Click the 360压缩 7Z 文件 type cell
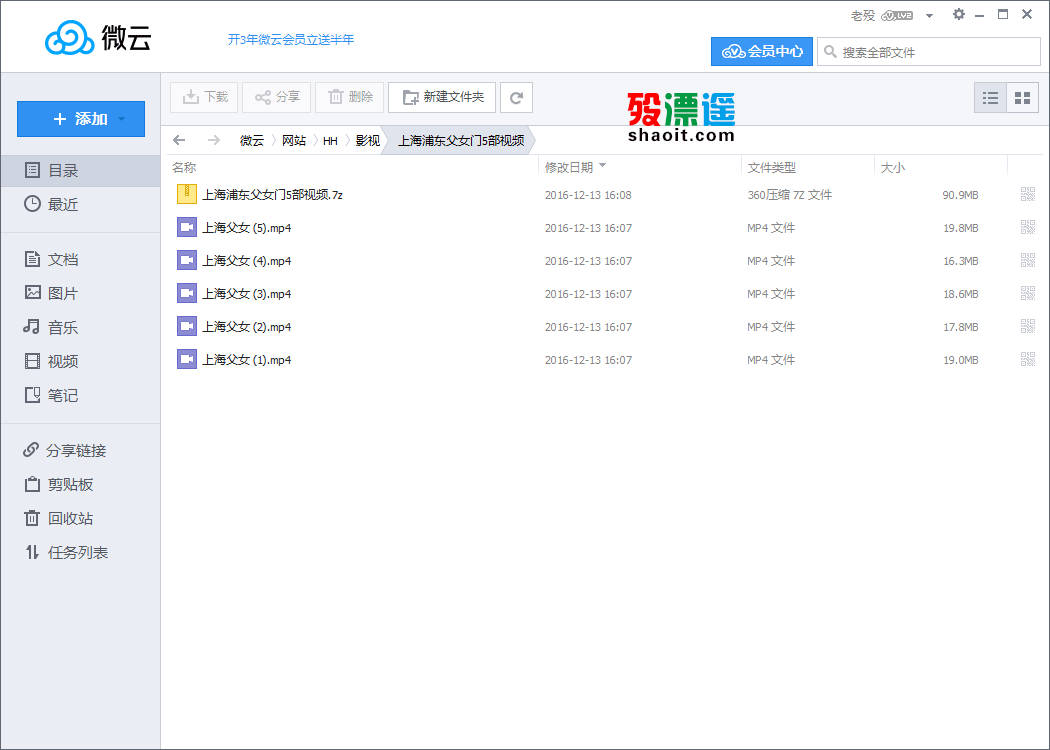The height and width of the screenshot is (750, 1050). [790, 195]
